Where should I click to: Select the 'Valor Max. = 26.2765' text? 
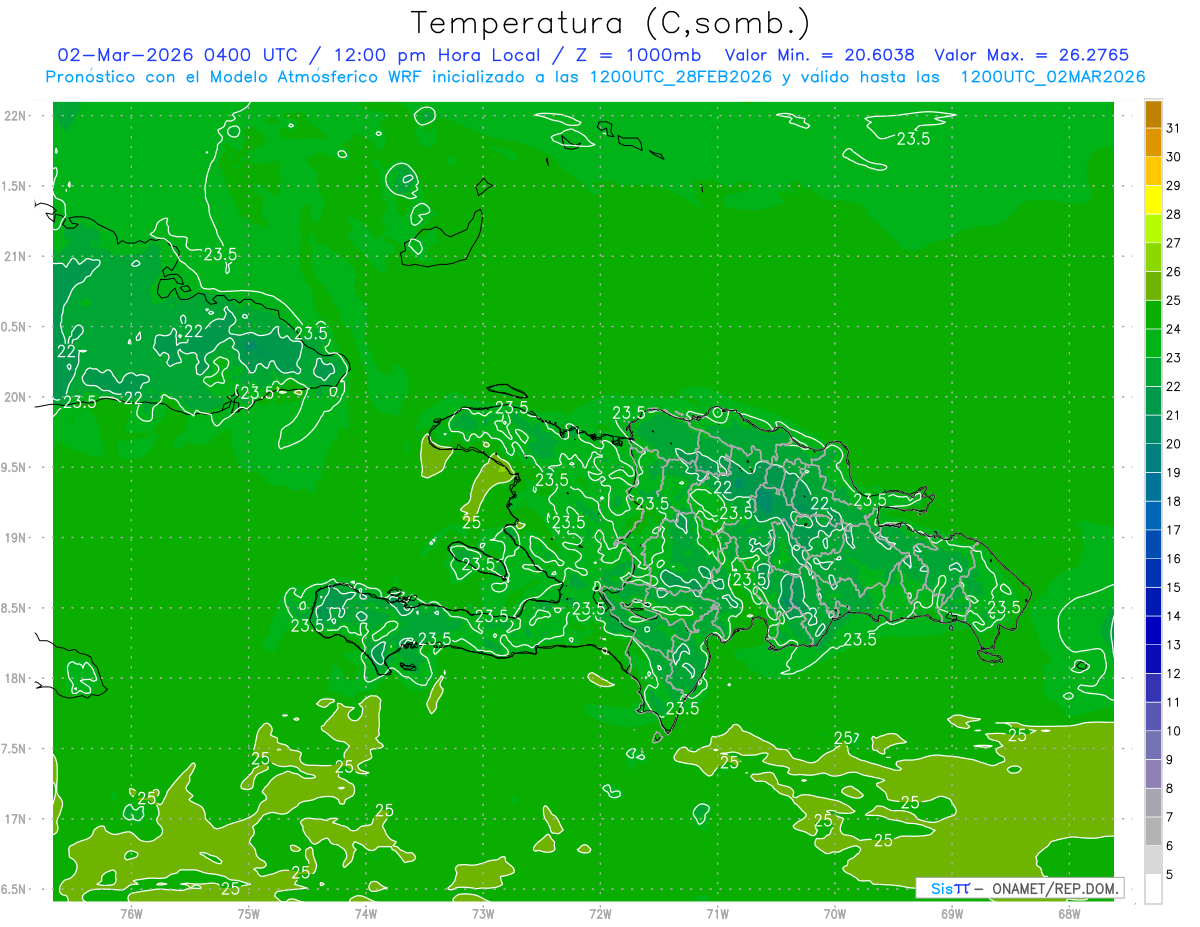(1031, 56)
